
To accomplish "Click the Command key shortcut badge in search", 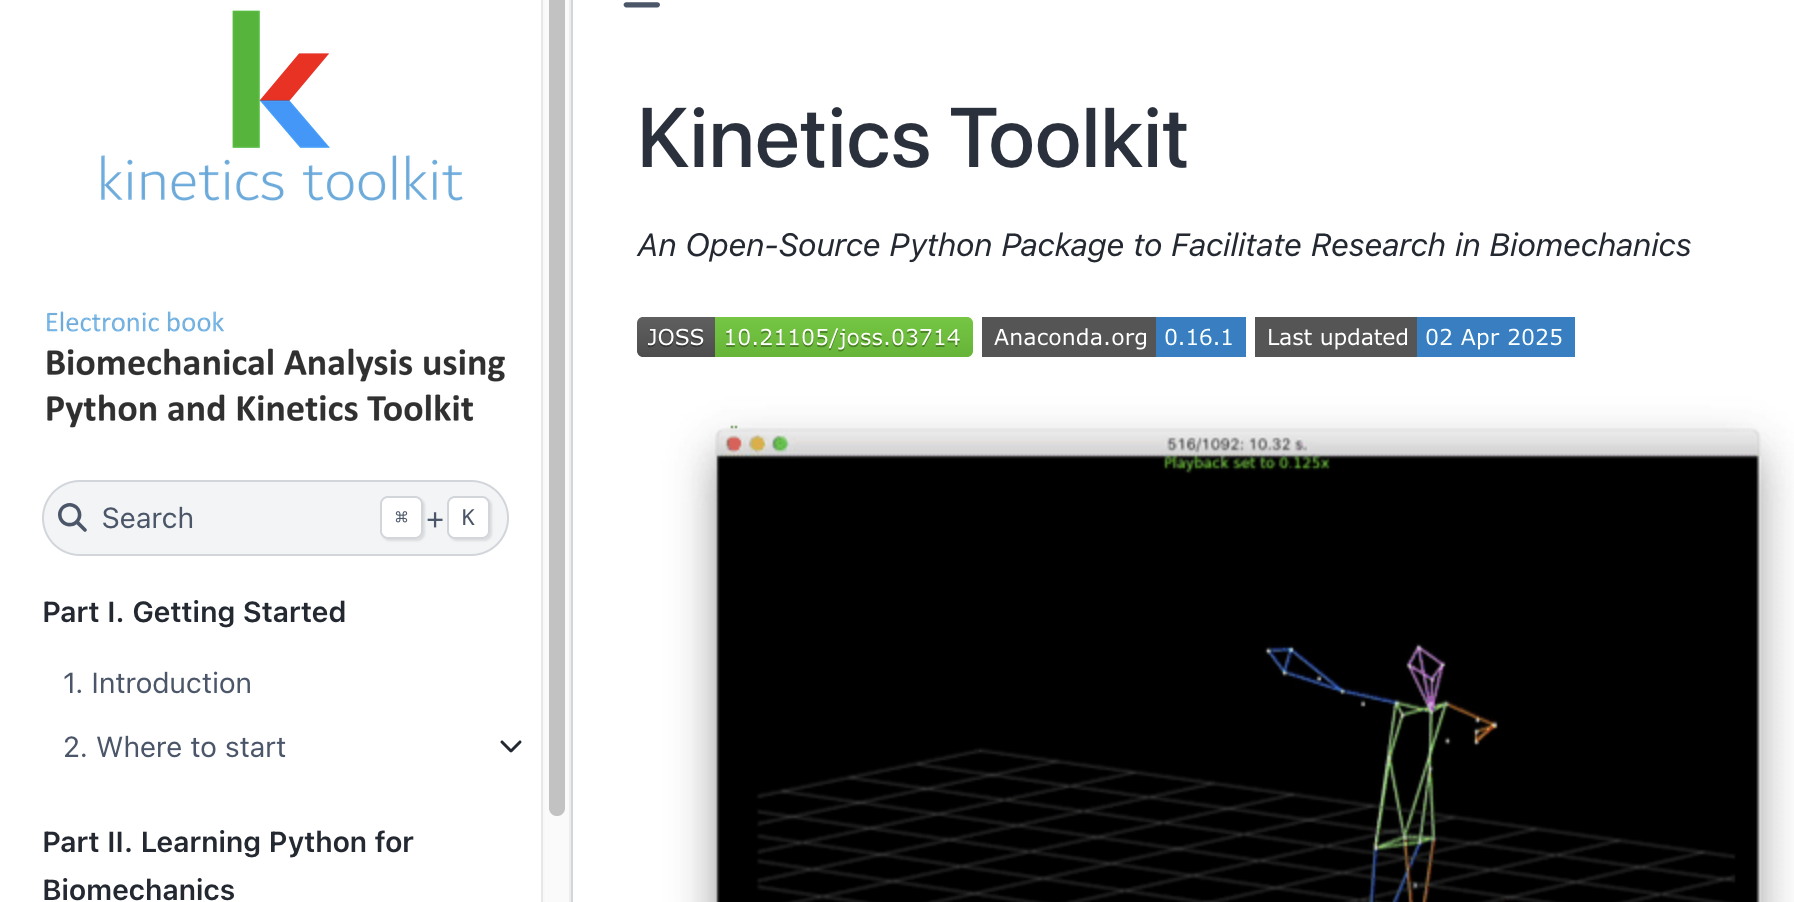I will pyautogui.click(x=401, y=518).
